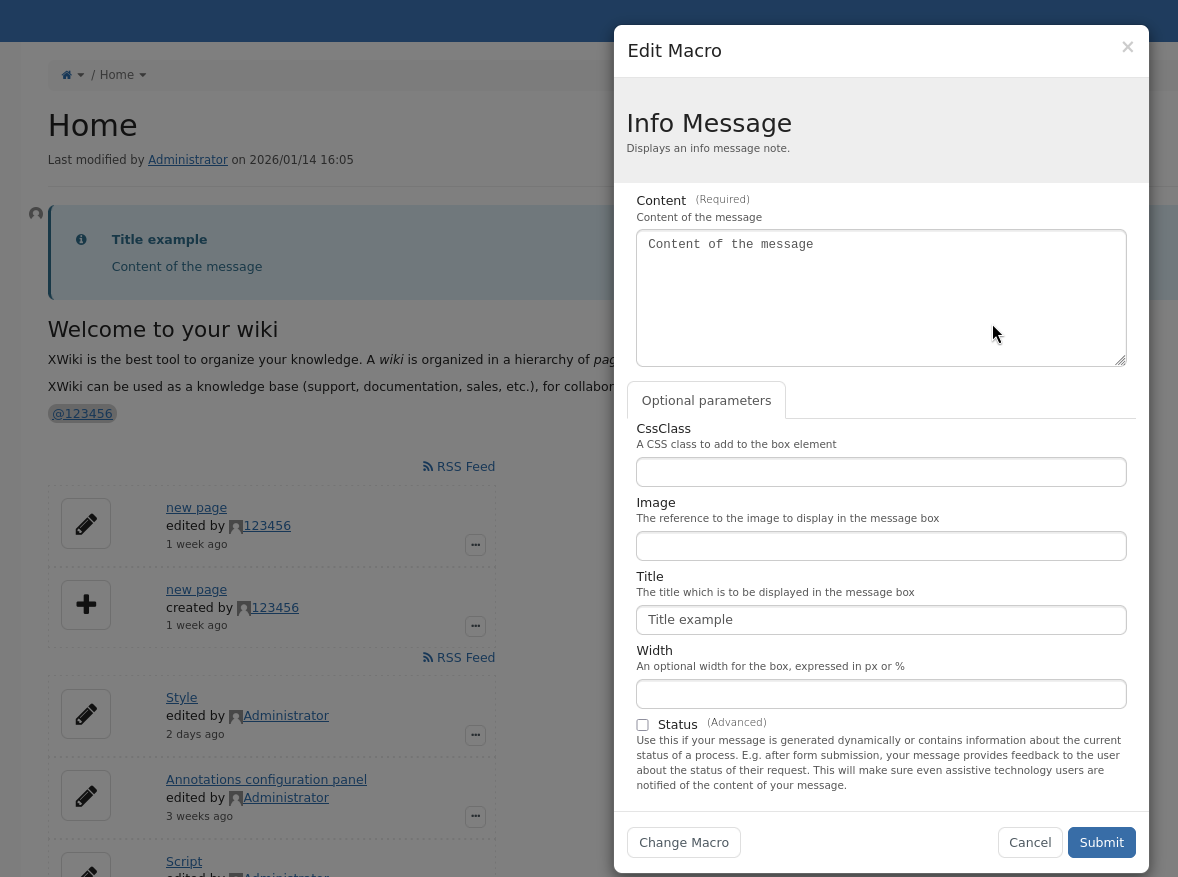Open the Administrator last-modified link
This screenshot has width=1178, height=877.
[188, 160]
